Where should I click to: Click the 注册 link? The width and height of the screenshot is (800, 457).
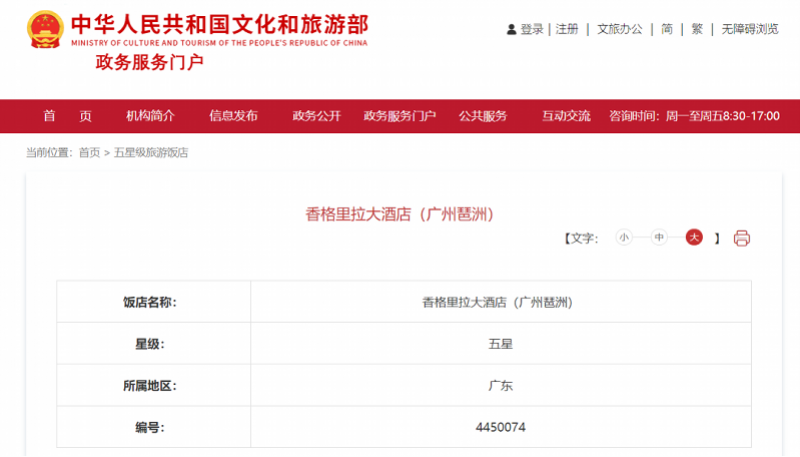[567, 29]
